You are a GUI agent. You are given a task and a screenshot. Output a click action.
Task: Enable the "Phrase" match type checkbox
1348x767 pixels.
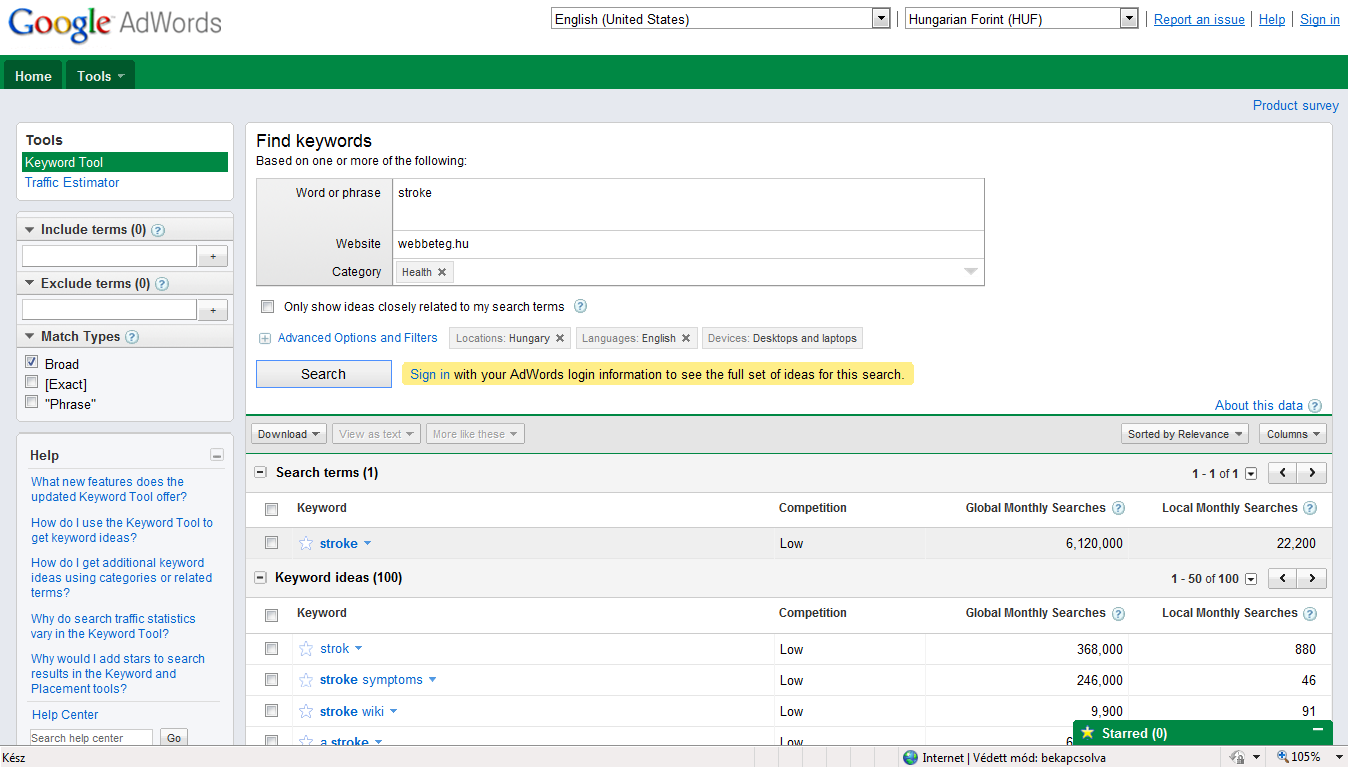coord(32,402)
